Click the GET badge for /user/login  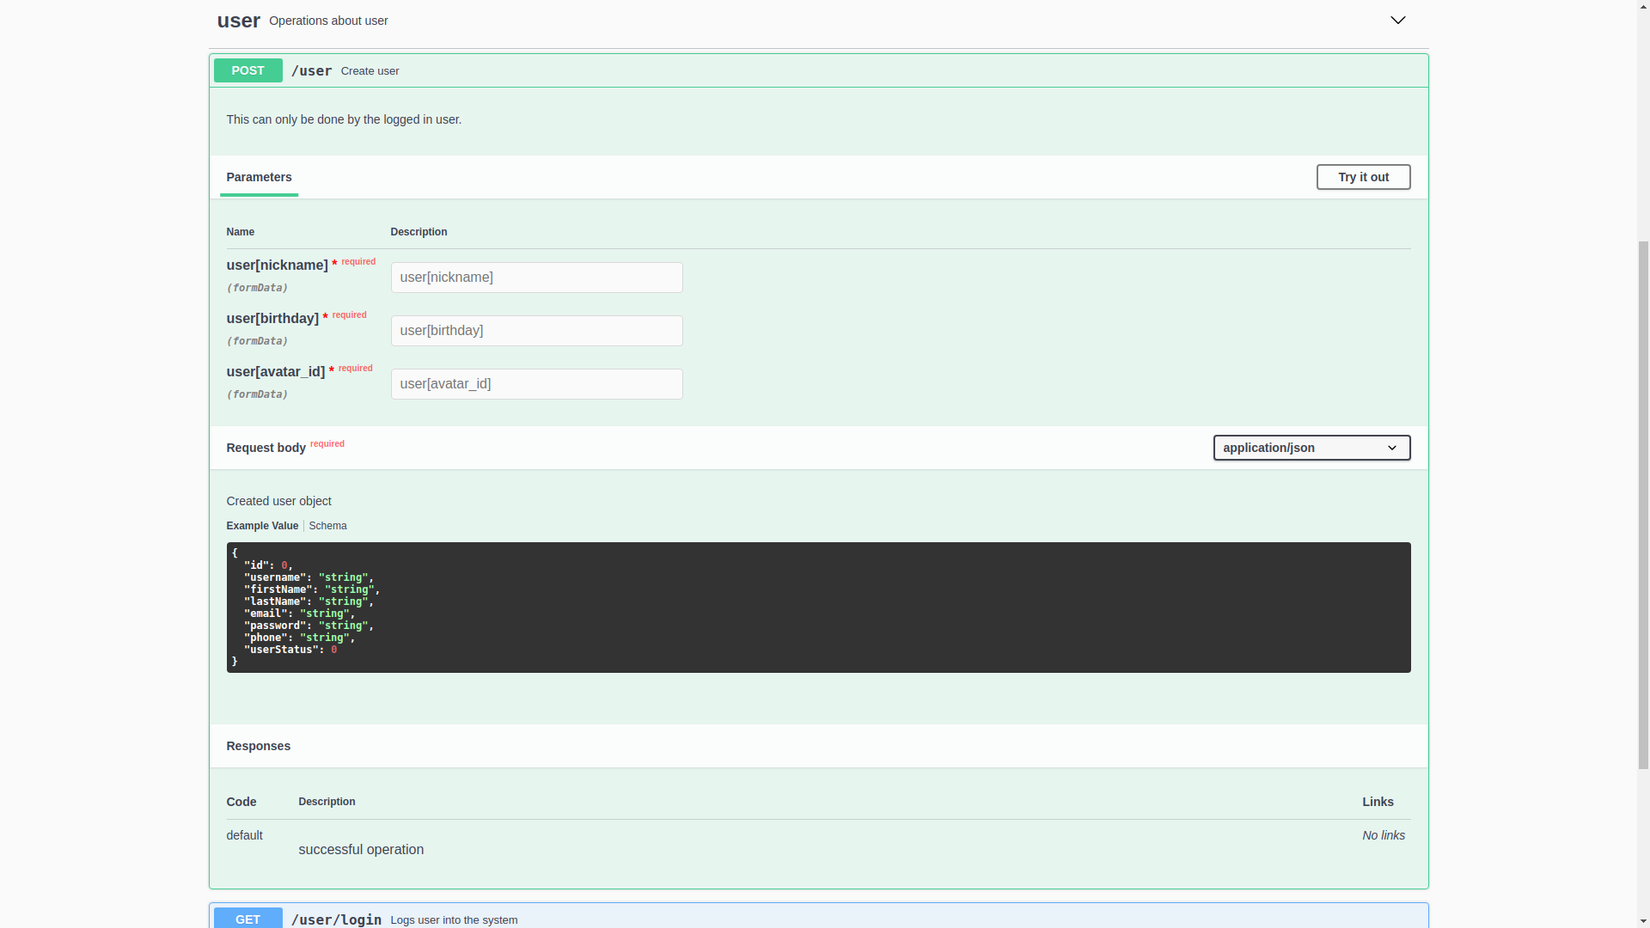coord(248,919)
